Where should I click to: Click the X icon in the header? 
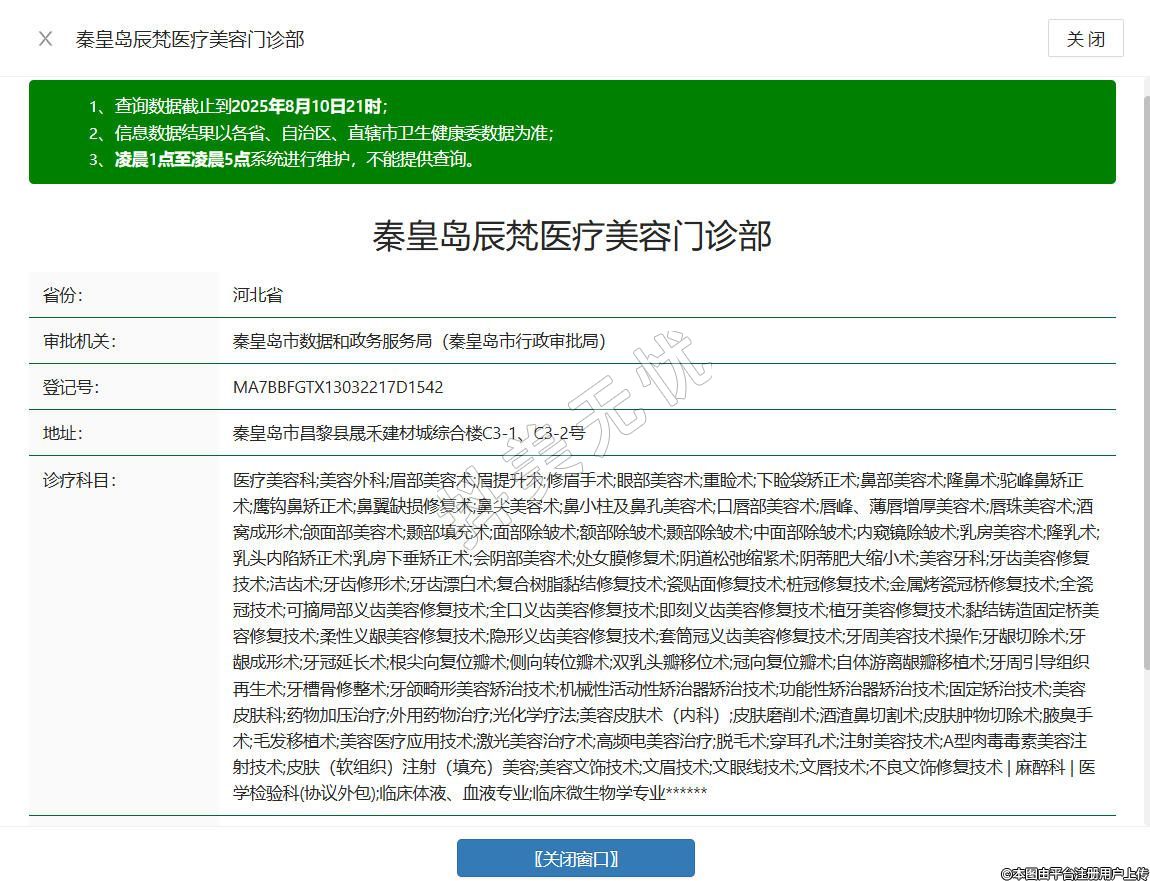point(45,39)
